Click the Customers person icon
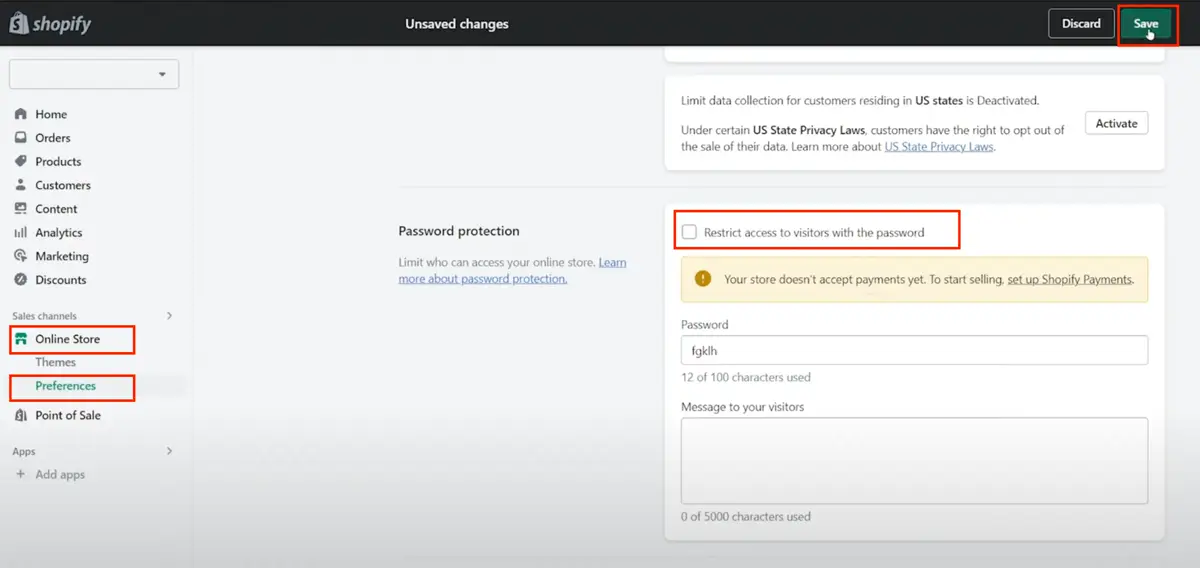1200x568 pixels. tap(20, 185)
